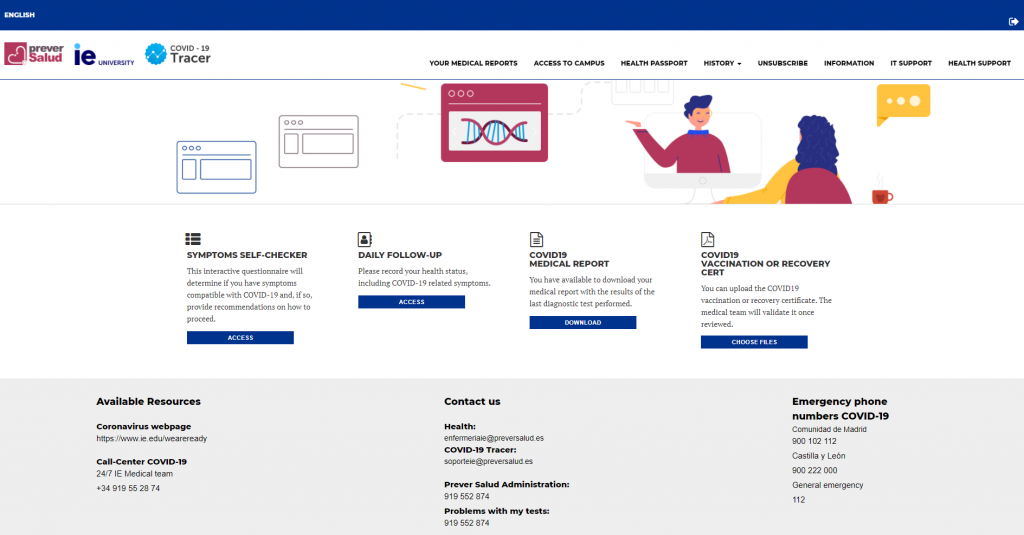
Task: Open the Health Support menu item
Action: (x=979, y=63)
